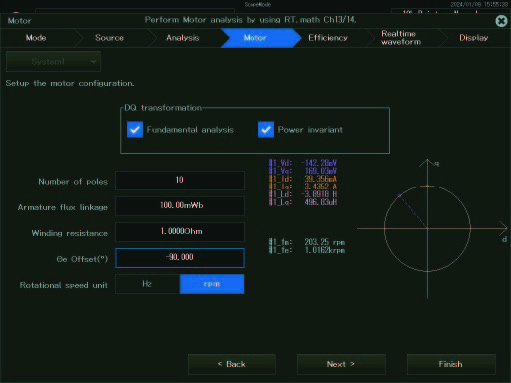Close the Motor dialog with X icon
511x383 pixels.
501,21
